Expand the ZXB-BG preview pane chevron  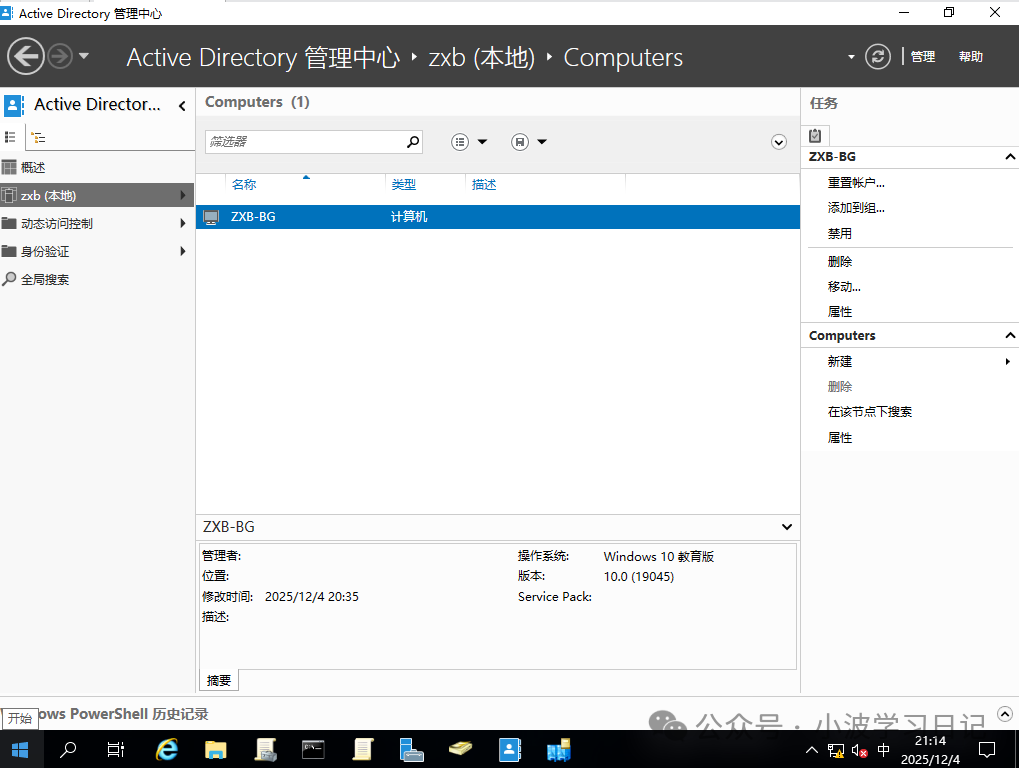(786, 526)
